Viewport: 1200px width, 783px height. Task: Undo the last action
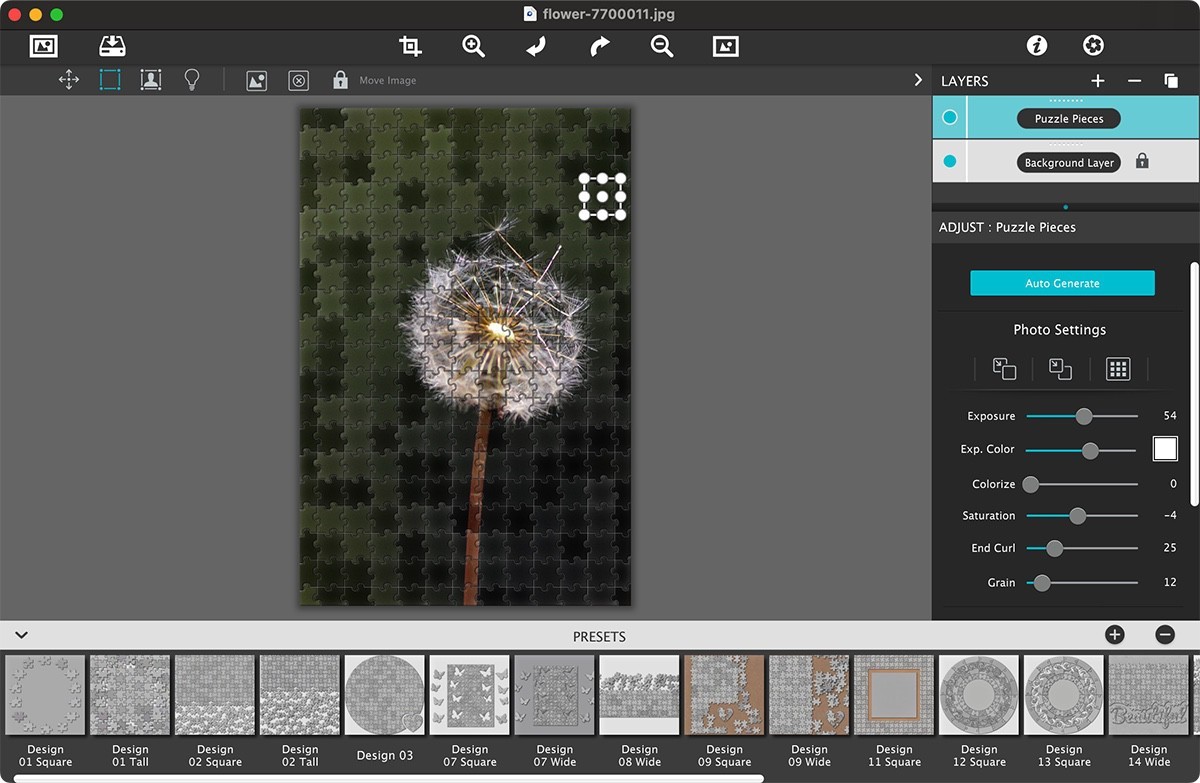tap(535, 46)
